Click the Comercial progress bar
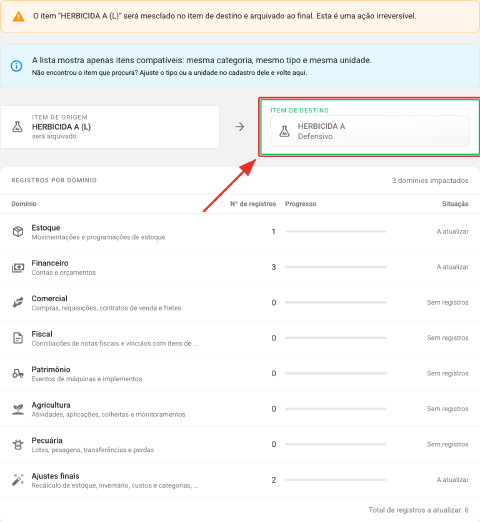The height and width of the screenshot is (522, 480). 336,302
